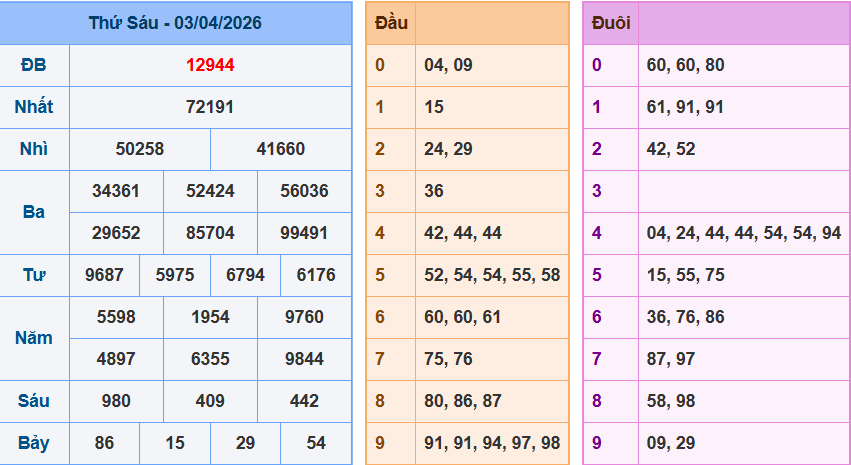The width and height of the screenshot is (851, 465).
Task: Click Bảy prize number 86
Action: click(104, 443)
